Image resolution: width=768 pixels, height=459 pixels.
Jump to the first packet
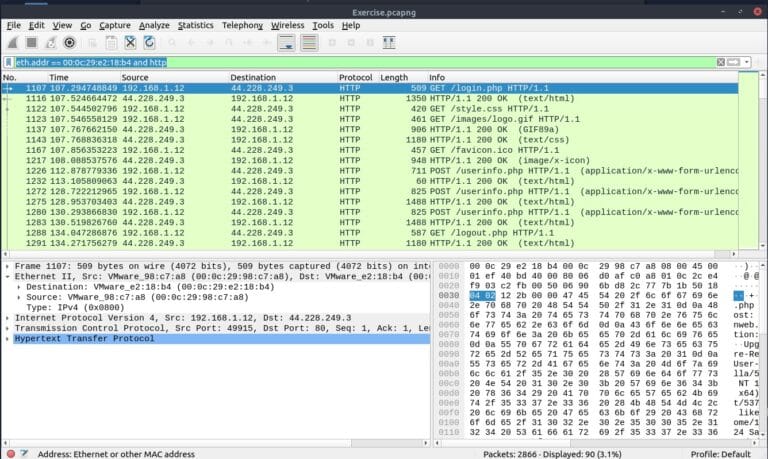pyautogui.click(x=248, y=43)
